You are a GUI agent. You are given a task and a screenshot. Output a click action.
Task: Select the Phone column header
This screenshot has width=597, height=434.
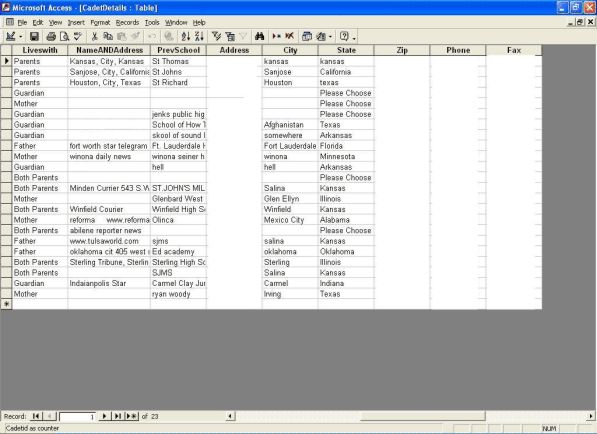point(458,50)
